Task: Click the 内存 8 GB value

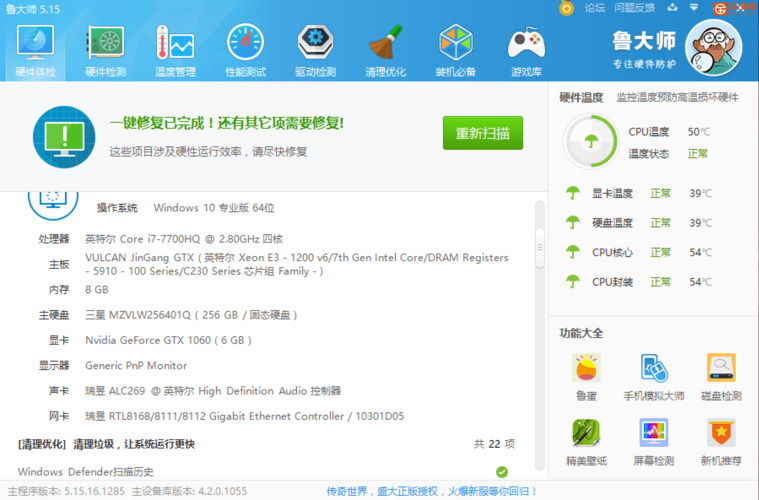Action: (x=97, y=289)
